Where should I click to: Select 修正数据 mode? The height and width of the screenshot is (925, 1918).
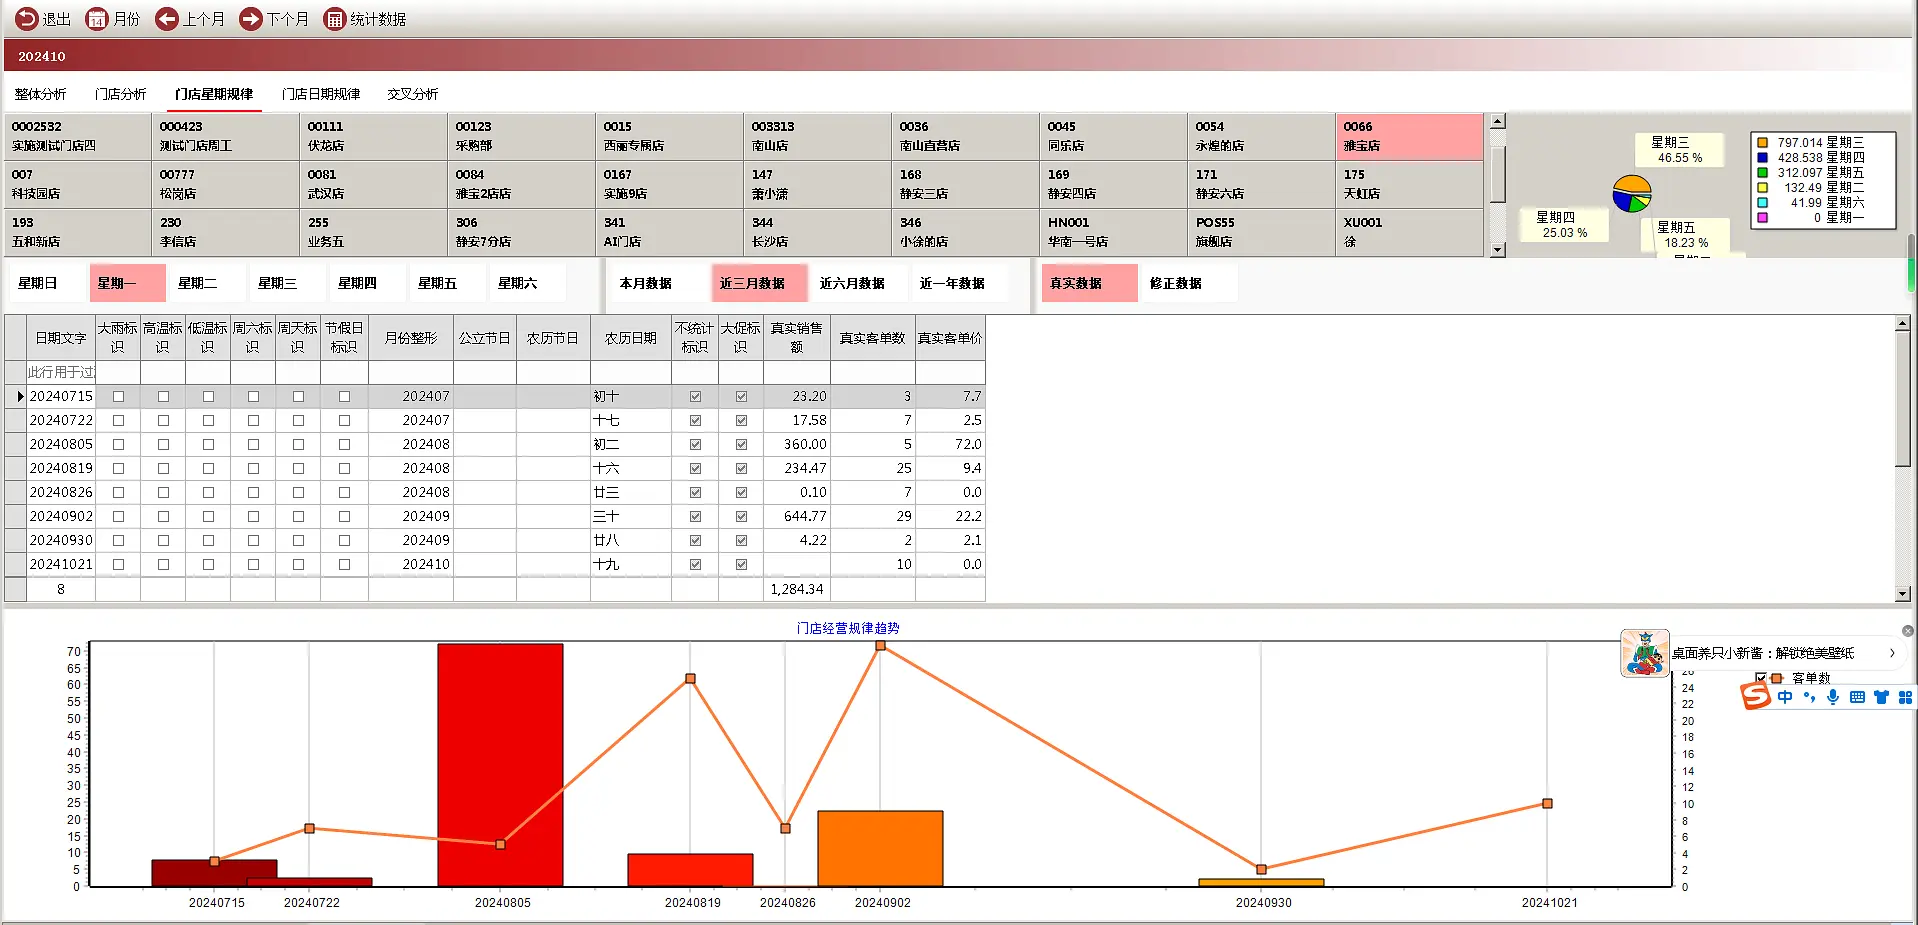tap(1189, 283)
